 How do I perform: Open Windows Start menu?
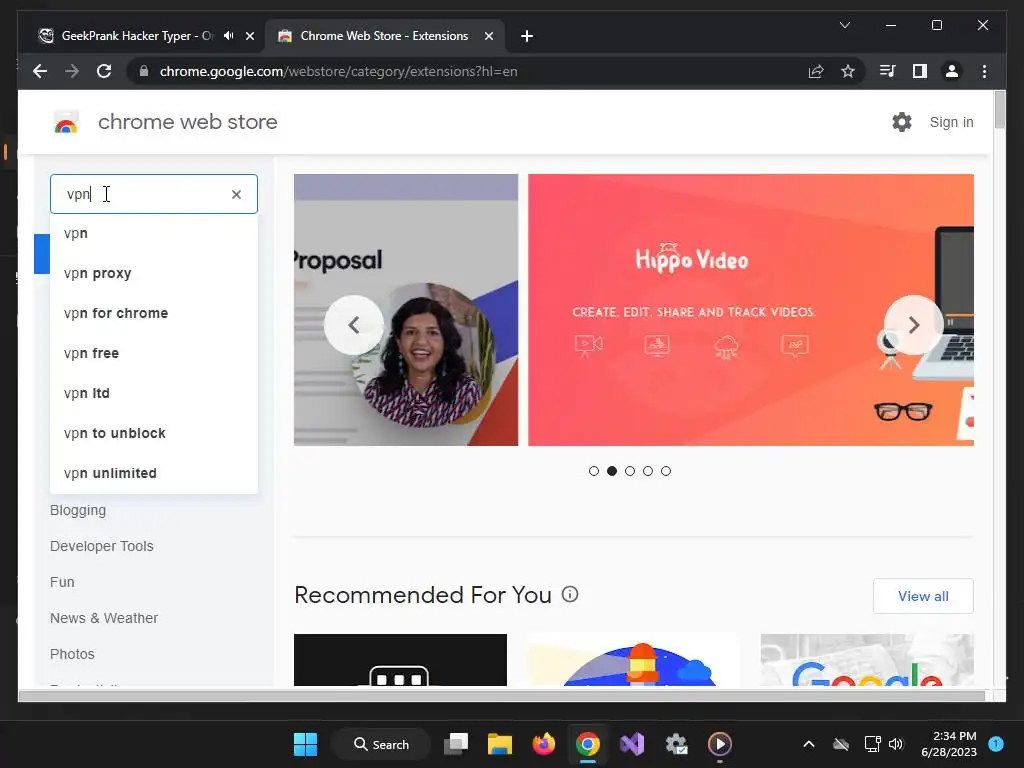[x=305, y=744]
